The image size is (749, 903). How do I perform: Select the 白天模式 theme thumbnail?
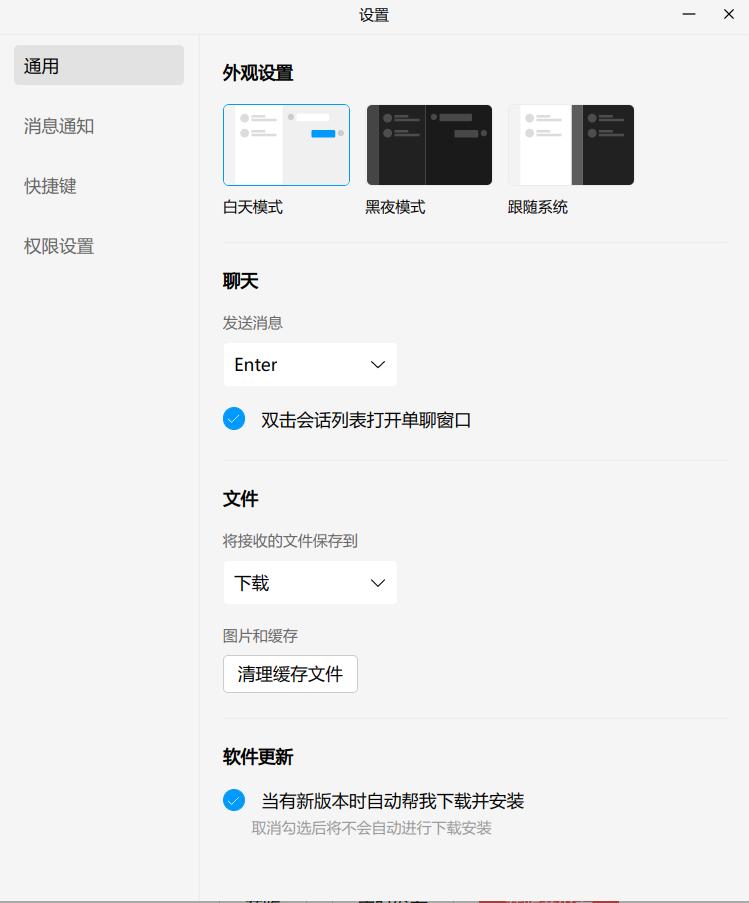click(286, 145)
